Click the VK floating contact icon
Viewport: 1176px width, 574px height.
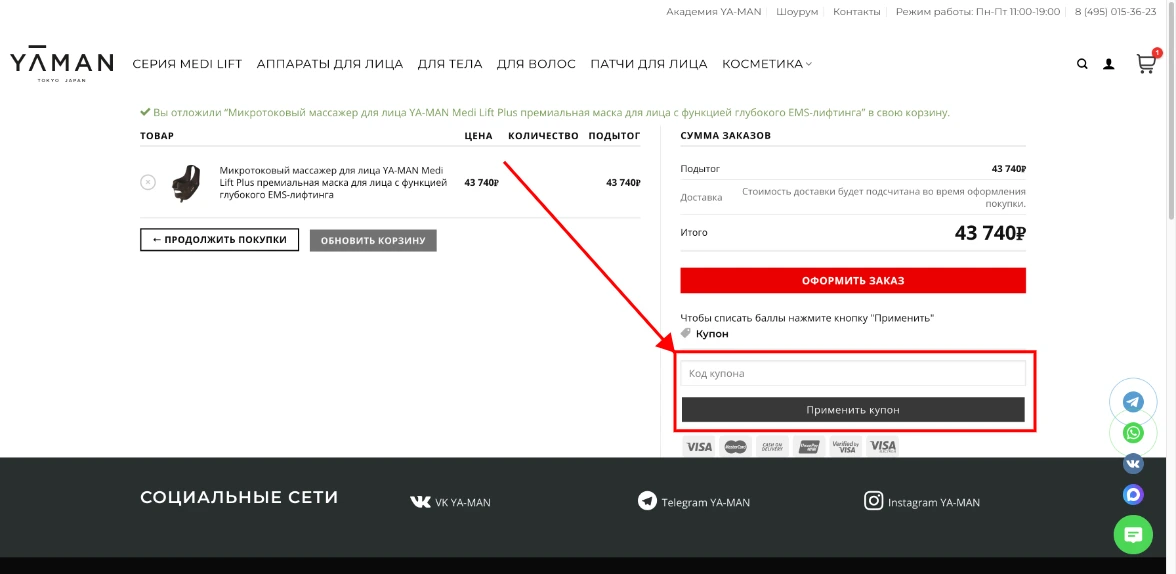[1133, 464]
